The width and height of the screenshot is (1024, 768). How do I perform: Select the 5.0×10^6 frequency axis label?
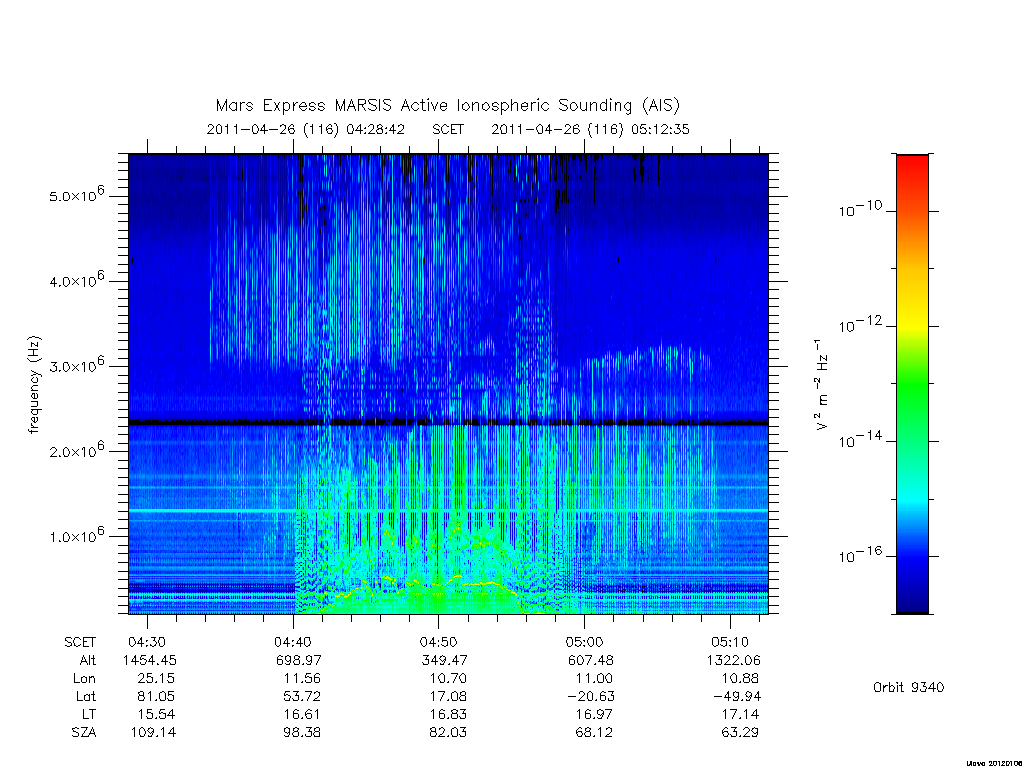pyautogui.click(x=77, y=194)
